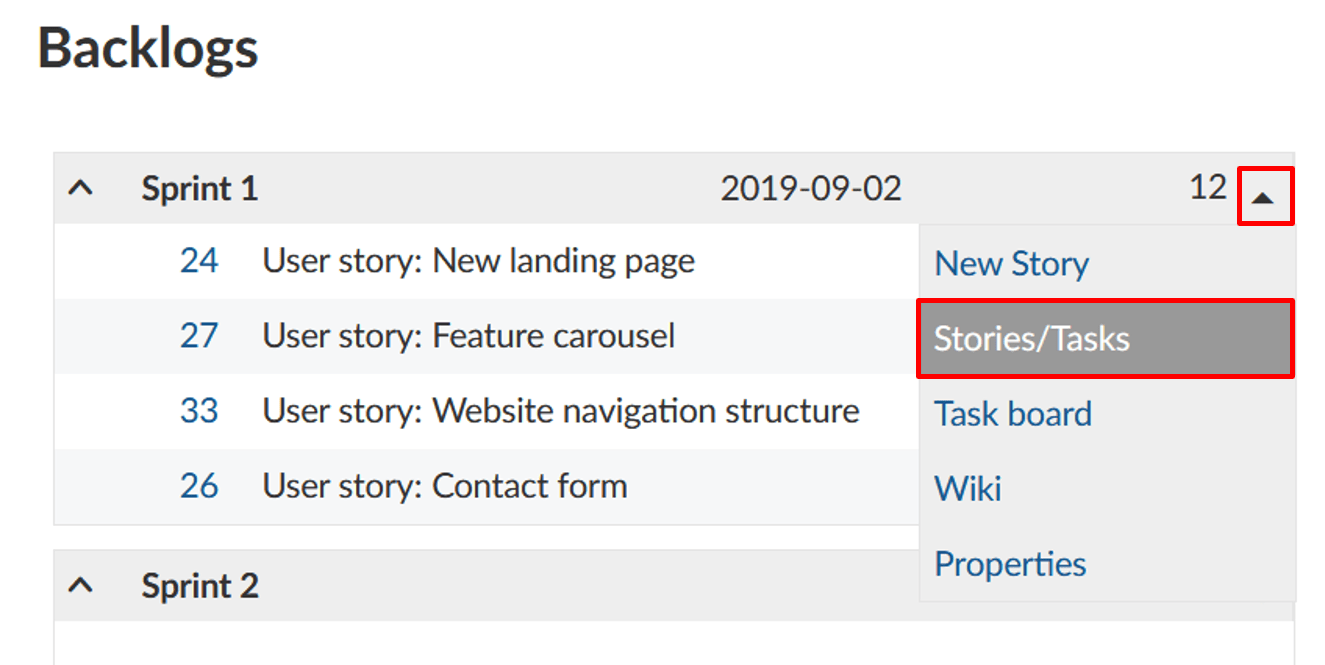The image size is (1325, 665).
Task: Open the Wiki entry from the menu
Action: (x=967, y=488)
